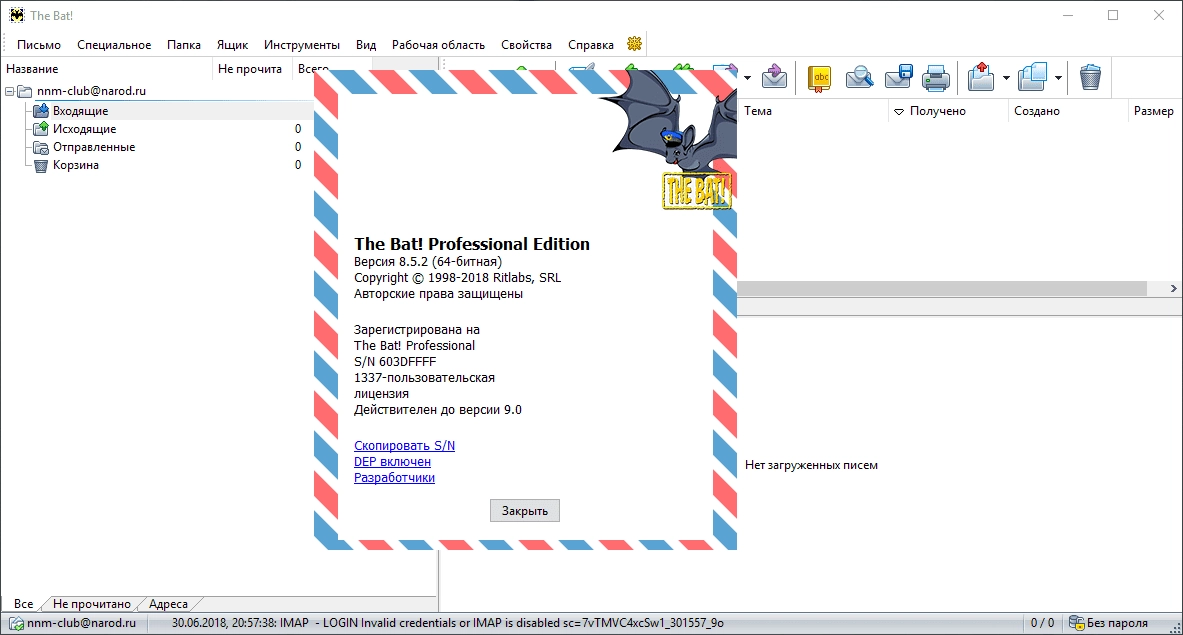Sort messages by Создано column
The image size is (1183, 635).
1068,111
